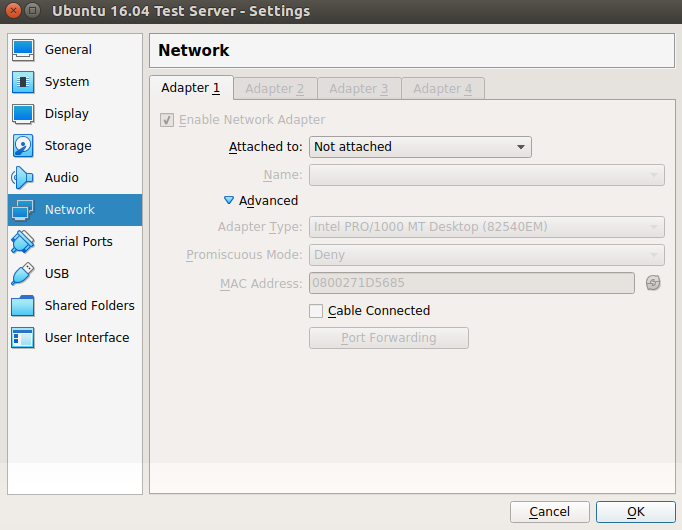Close the Settings window
The width and height of the screenshot is (682, 530).
click(x=13, y=10)
